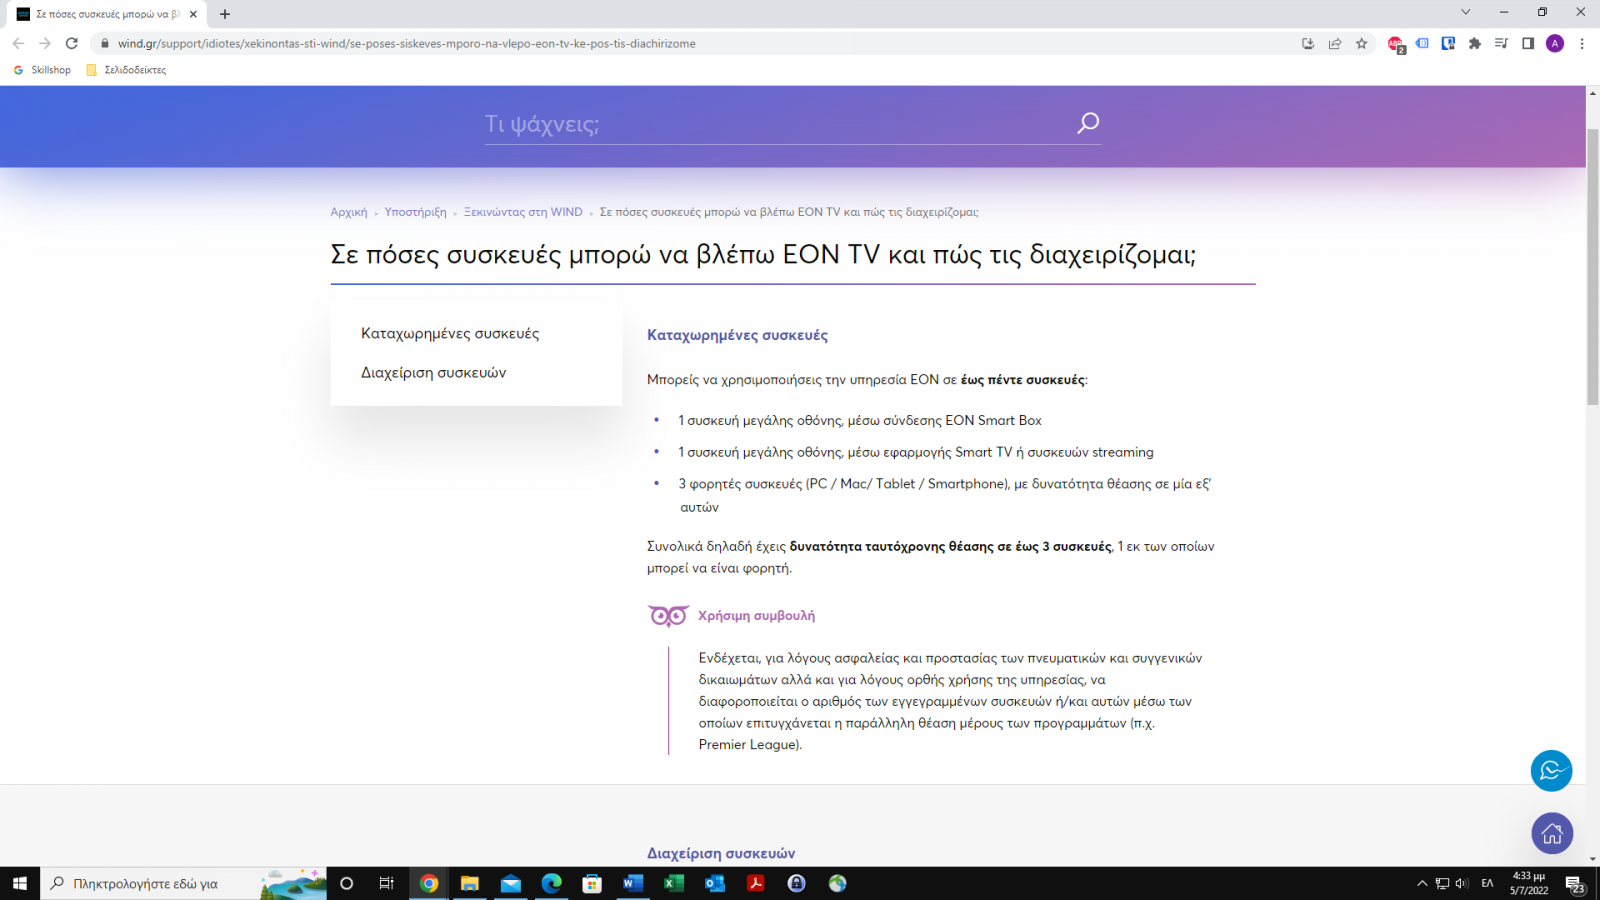This screenshot has height=900, width=1600.
Task: Share this page icon
Action: [x=1335, y=43]
